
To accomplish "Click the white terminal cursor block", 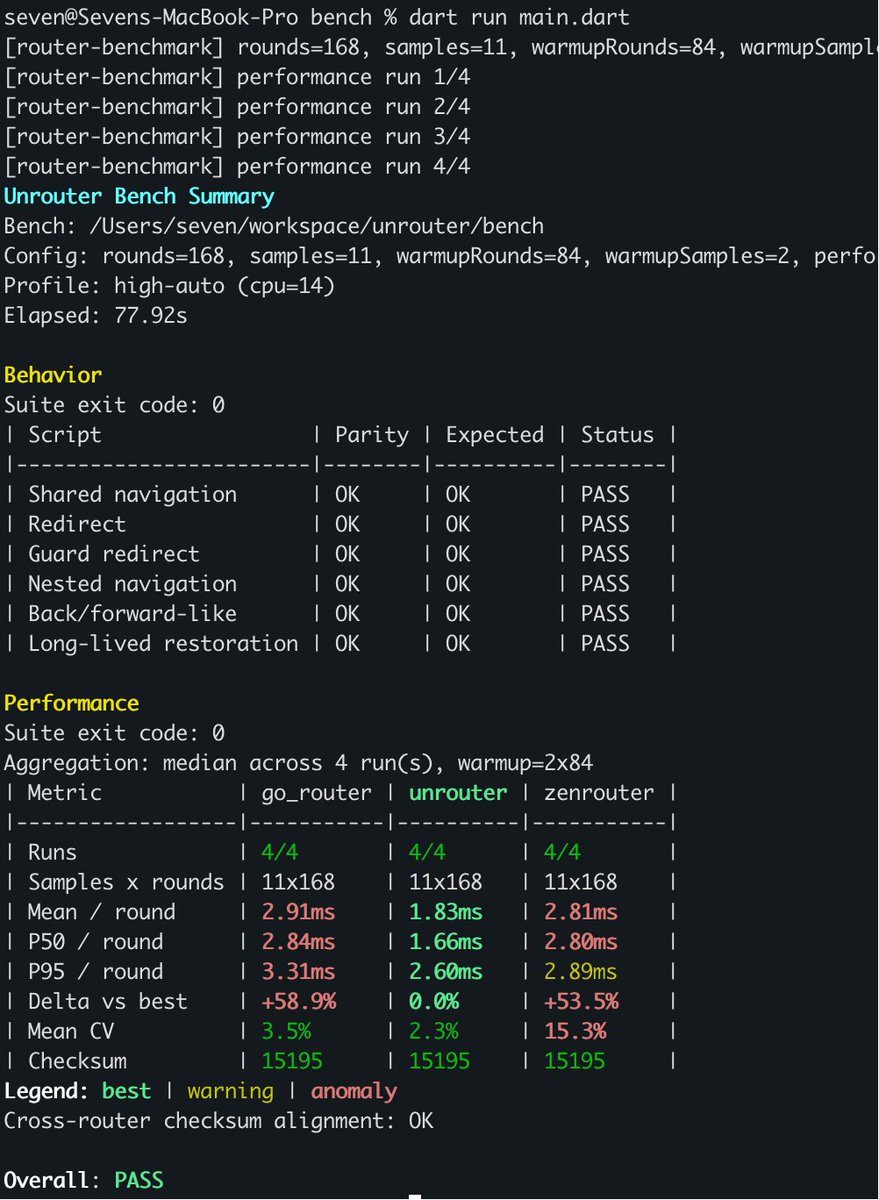I will tap(415, 1196).
